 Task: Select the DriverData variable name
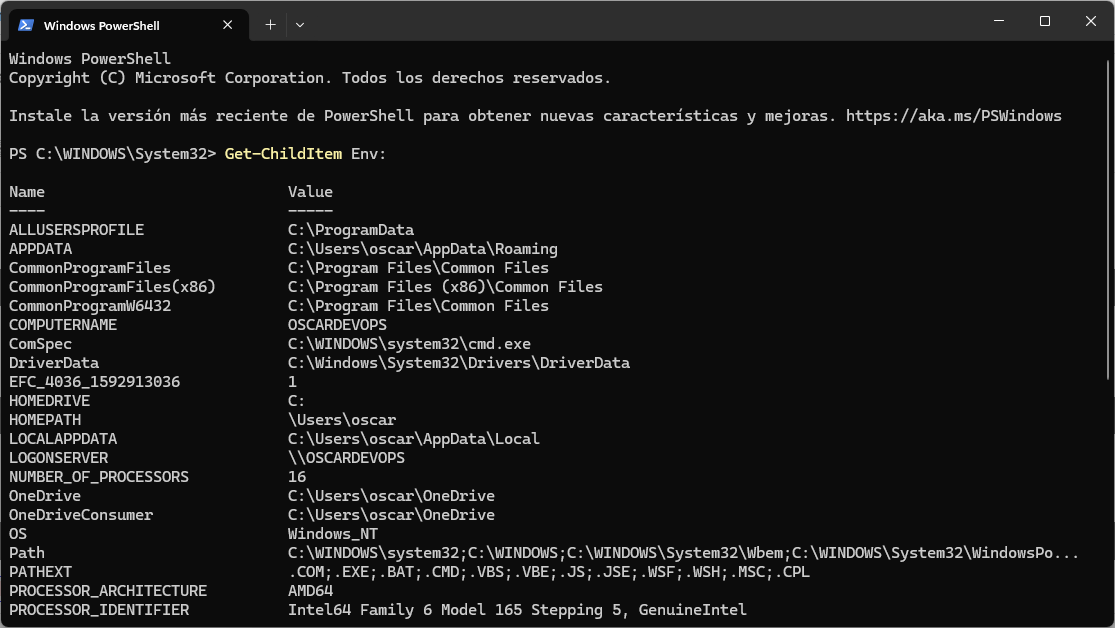[x=54, y=363]
